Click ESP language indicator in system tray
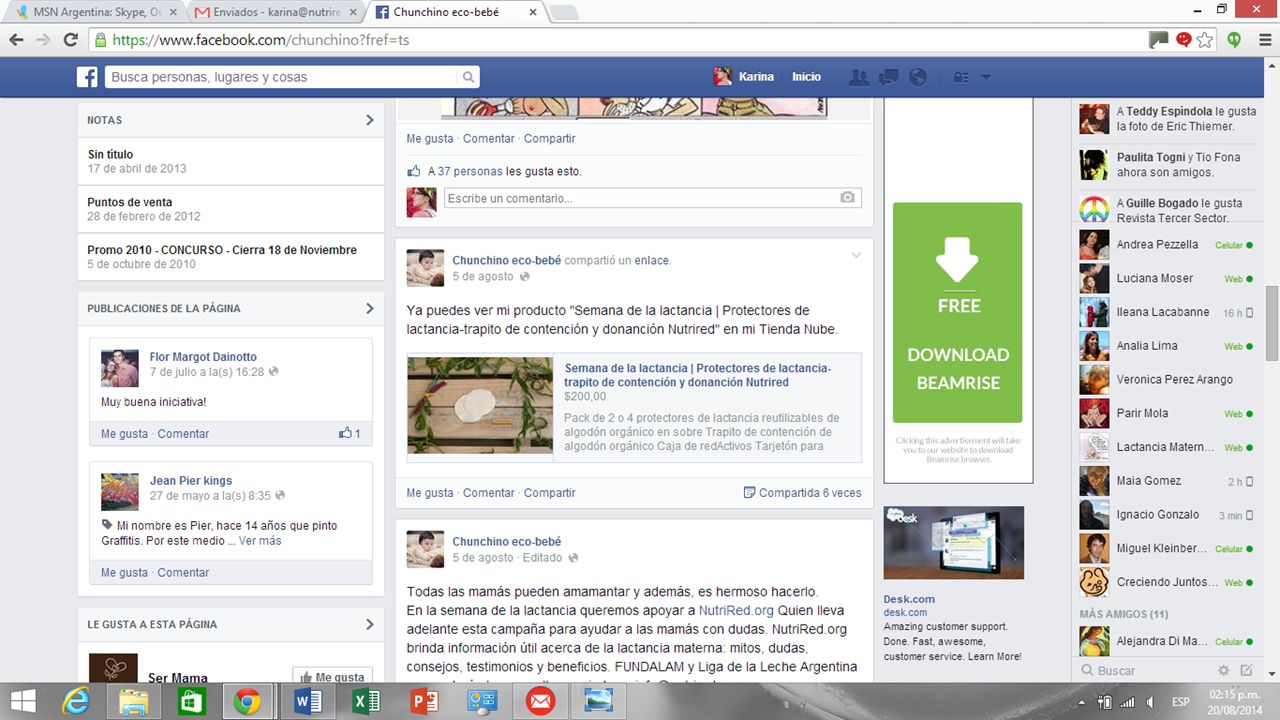The height and width of the screenshot is (720, 1280). point(1180,701)
